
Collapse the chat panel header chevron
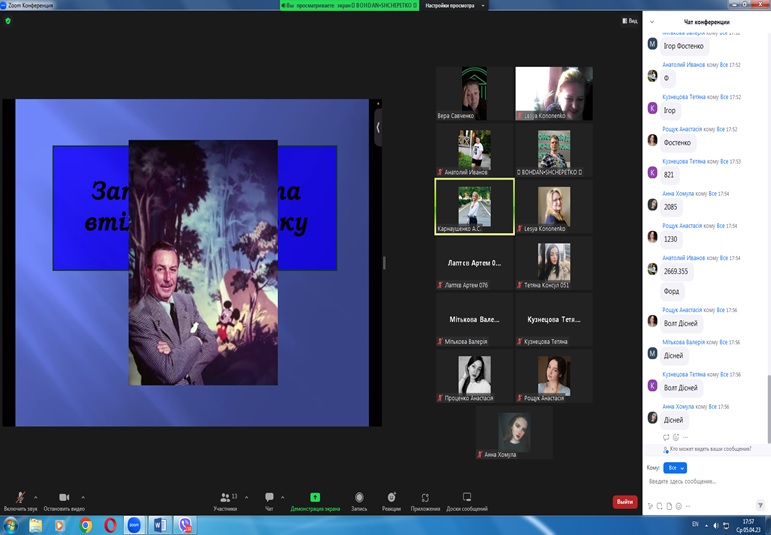[x=652, y=22]
